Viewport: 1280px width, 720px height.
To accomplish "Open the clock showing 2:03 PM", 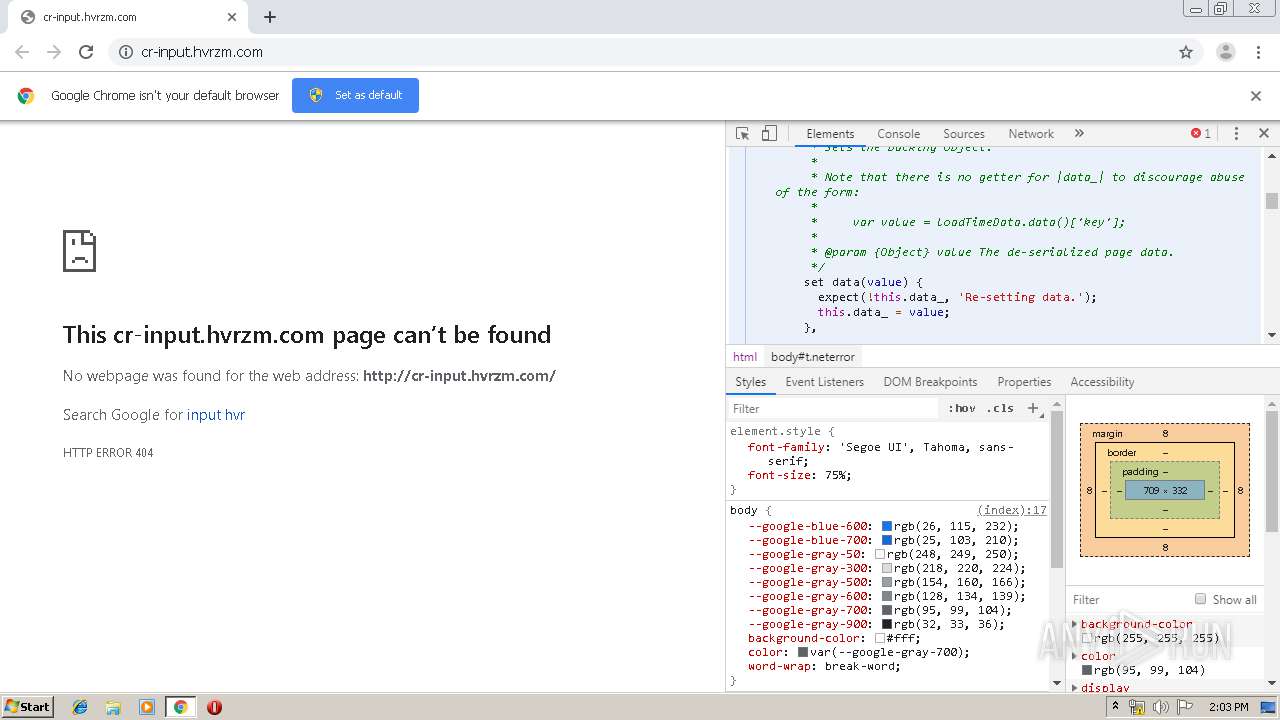I will point(1228,707).
